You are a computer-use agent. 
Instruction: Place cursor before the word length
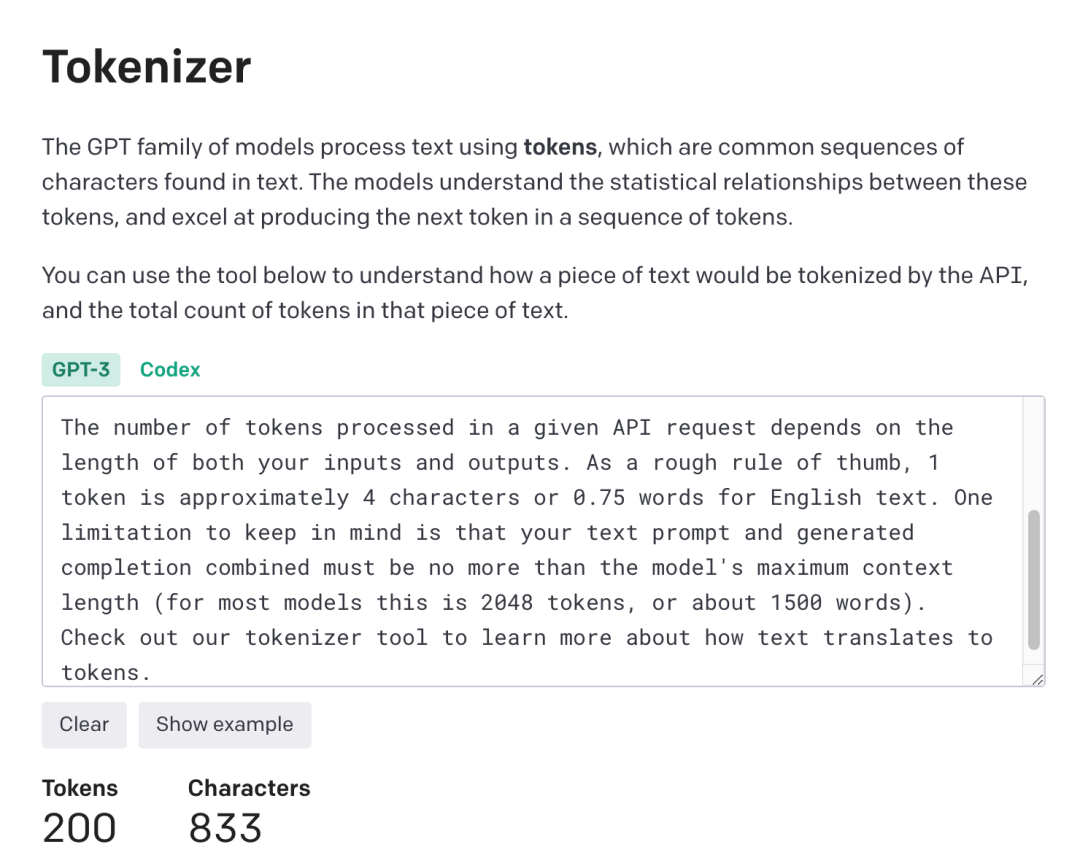point(62,462)
